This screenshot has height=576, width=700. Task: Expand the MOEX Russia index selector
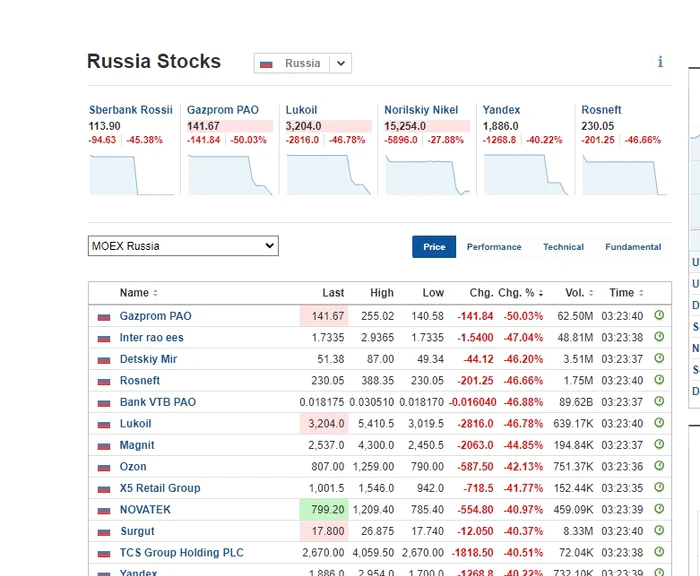tap(183, 246)
